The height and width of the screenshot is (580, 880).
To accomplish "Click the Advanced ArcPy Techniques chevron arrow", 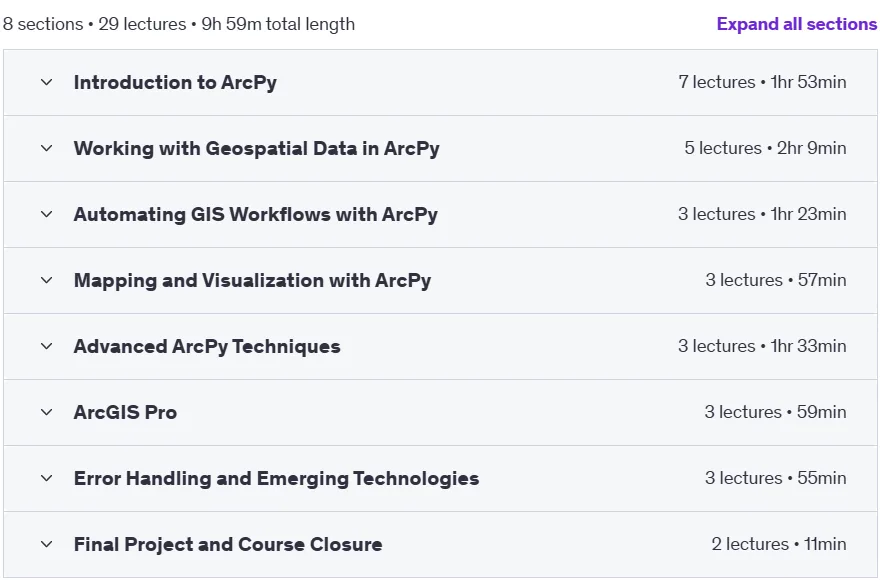I will click(47, 346).
